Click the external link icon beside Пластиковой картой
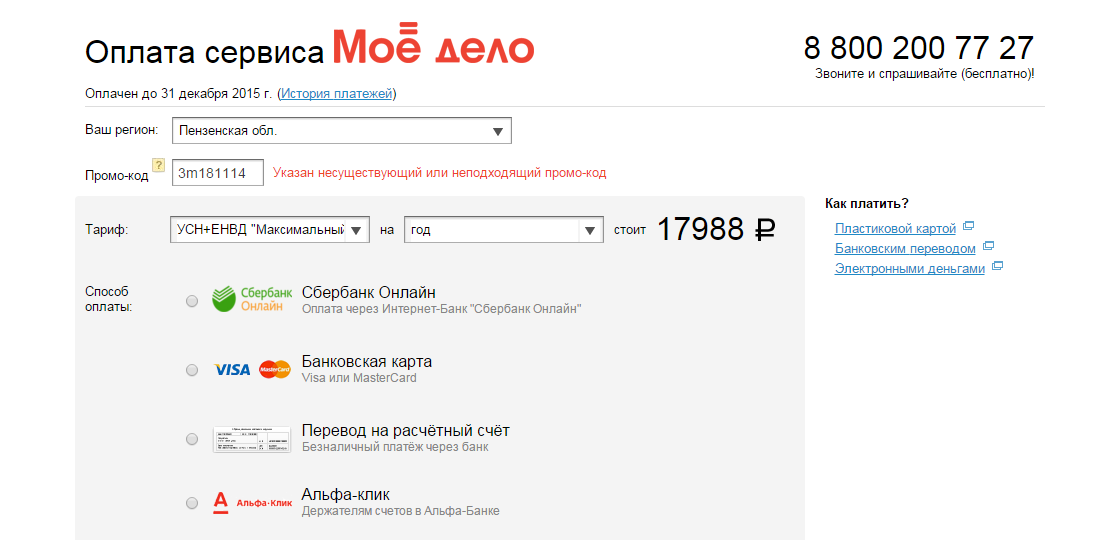The height and width of the screenshot is (540, 1093). (968, 228)
